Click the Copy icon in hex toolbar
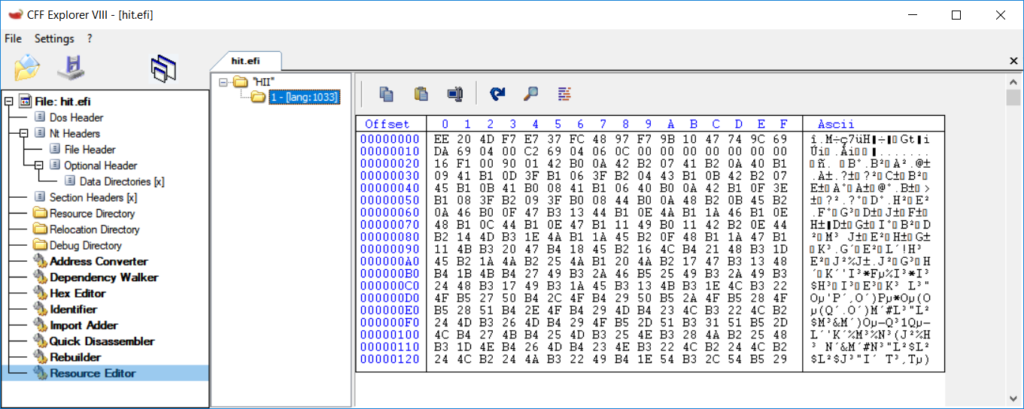 click(x=387, y=94)
